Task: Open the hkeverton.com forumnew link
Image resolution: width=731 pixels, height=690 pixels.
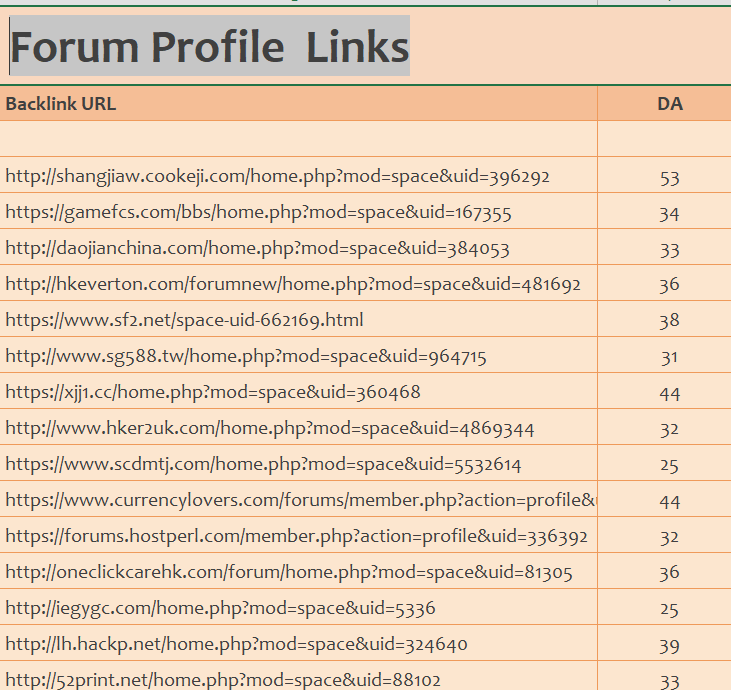Action: point(293,285)
